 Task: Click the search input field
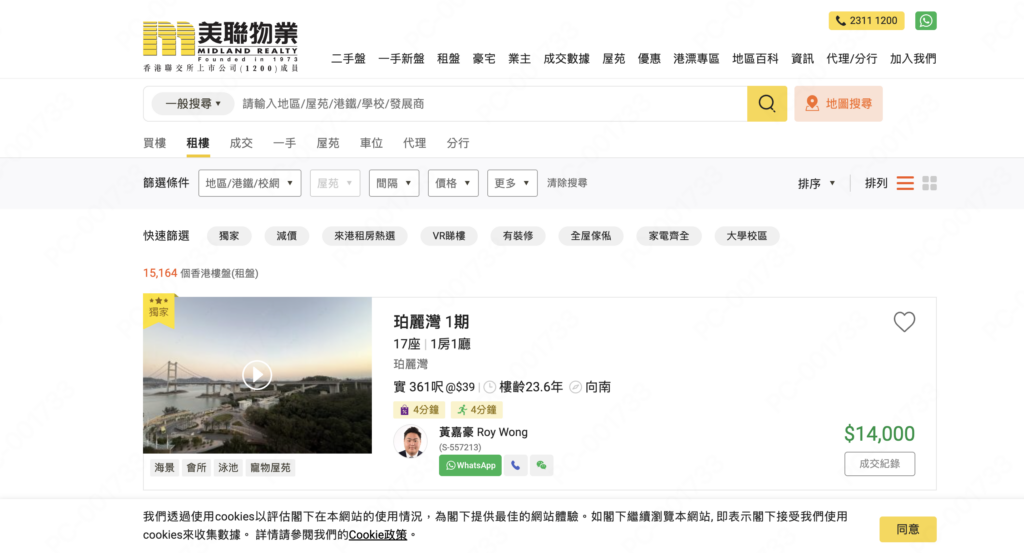tap(490, 104)
